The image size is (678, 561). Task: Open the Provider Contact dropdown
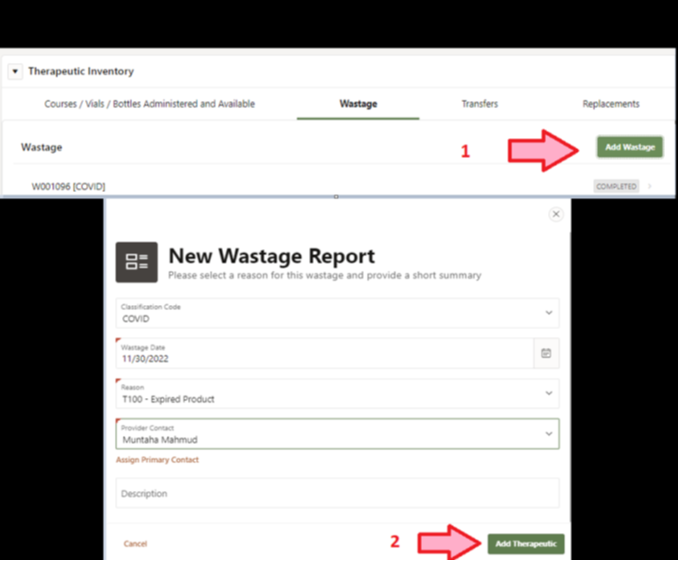tap(337, 434)
